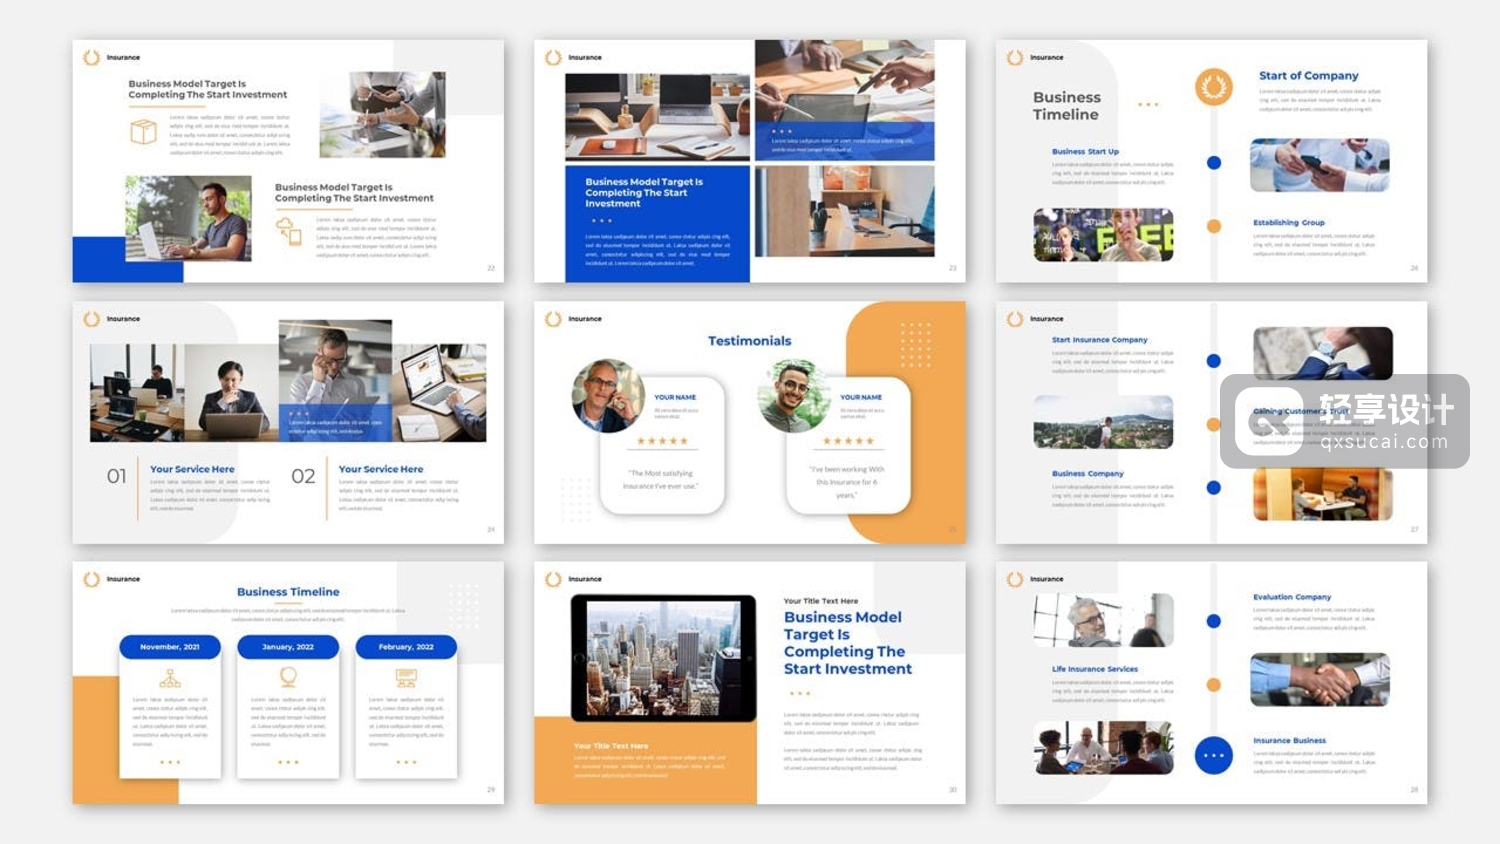Click the quote "The Most satisfying insurance I've ever use."
1500x844 pixels.
point(660,480)
